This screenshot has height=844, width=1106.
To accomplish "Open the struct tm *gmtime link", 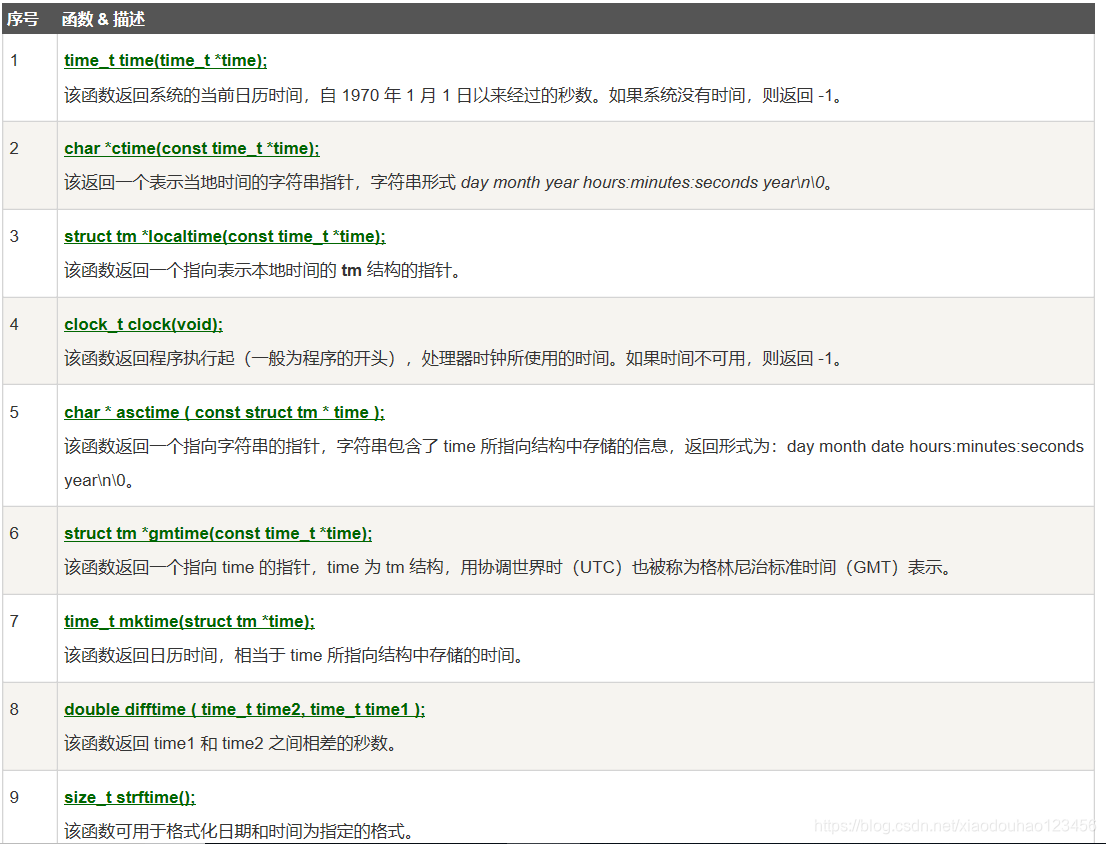I will [x=218, y=534].
